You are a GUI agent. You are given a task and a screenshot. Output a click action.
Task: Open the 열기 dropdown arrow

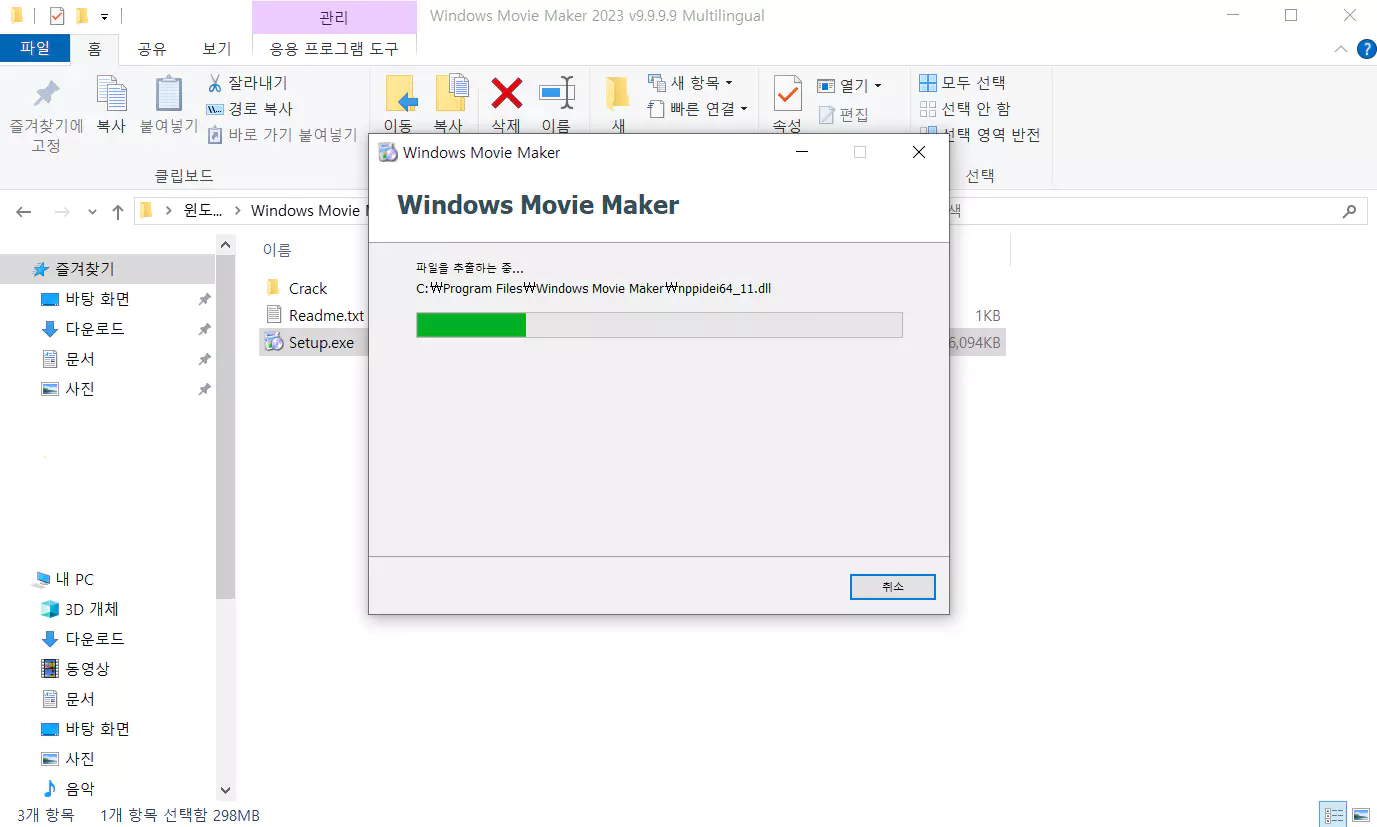coord(877,87)
